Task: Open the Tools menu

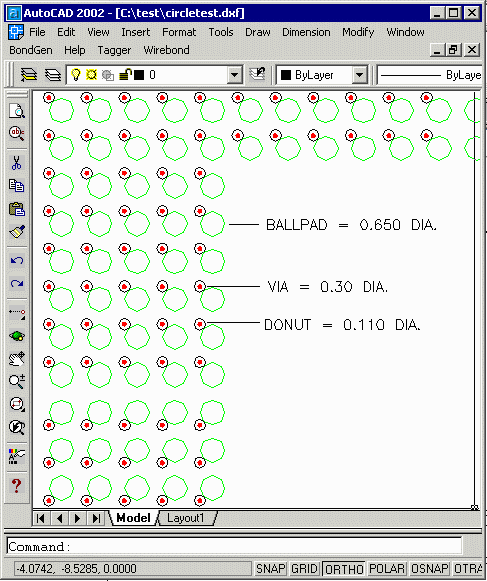Action: pyautogui.click(x=221, y=32)
